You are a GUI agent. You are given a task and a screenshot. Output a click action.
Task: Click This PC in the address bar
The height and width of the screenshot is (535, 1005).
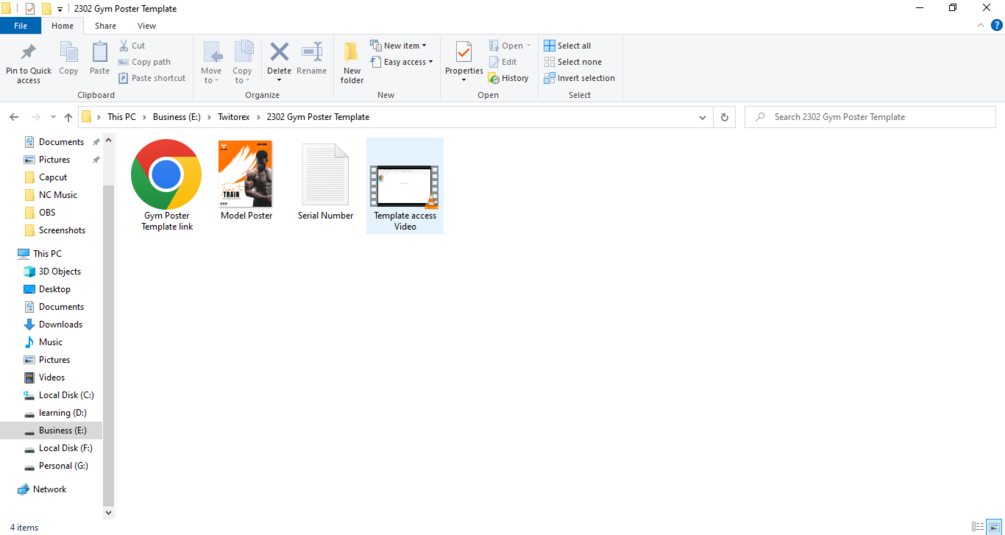[x=122, y=117]
